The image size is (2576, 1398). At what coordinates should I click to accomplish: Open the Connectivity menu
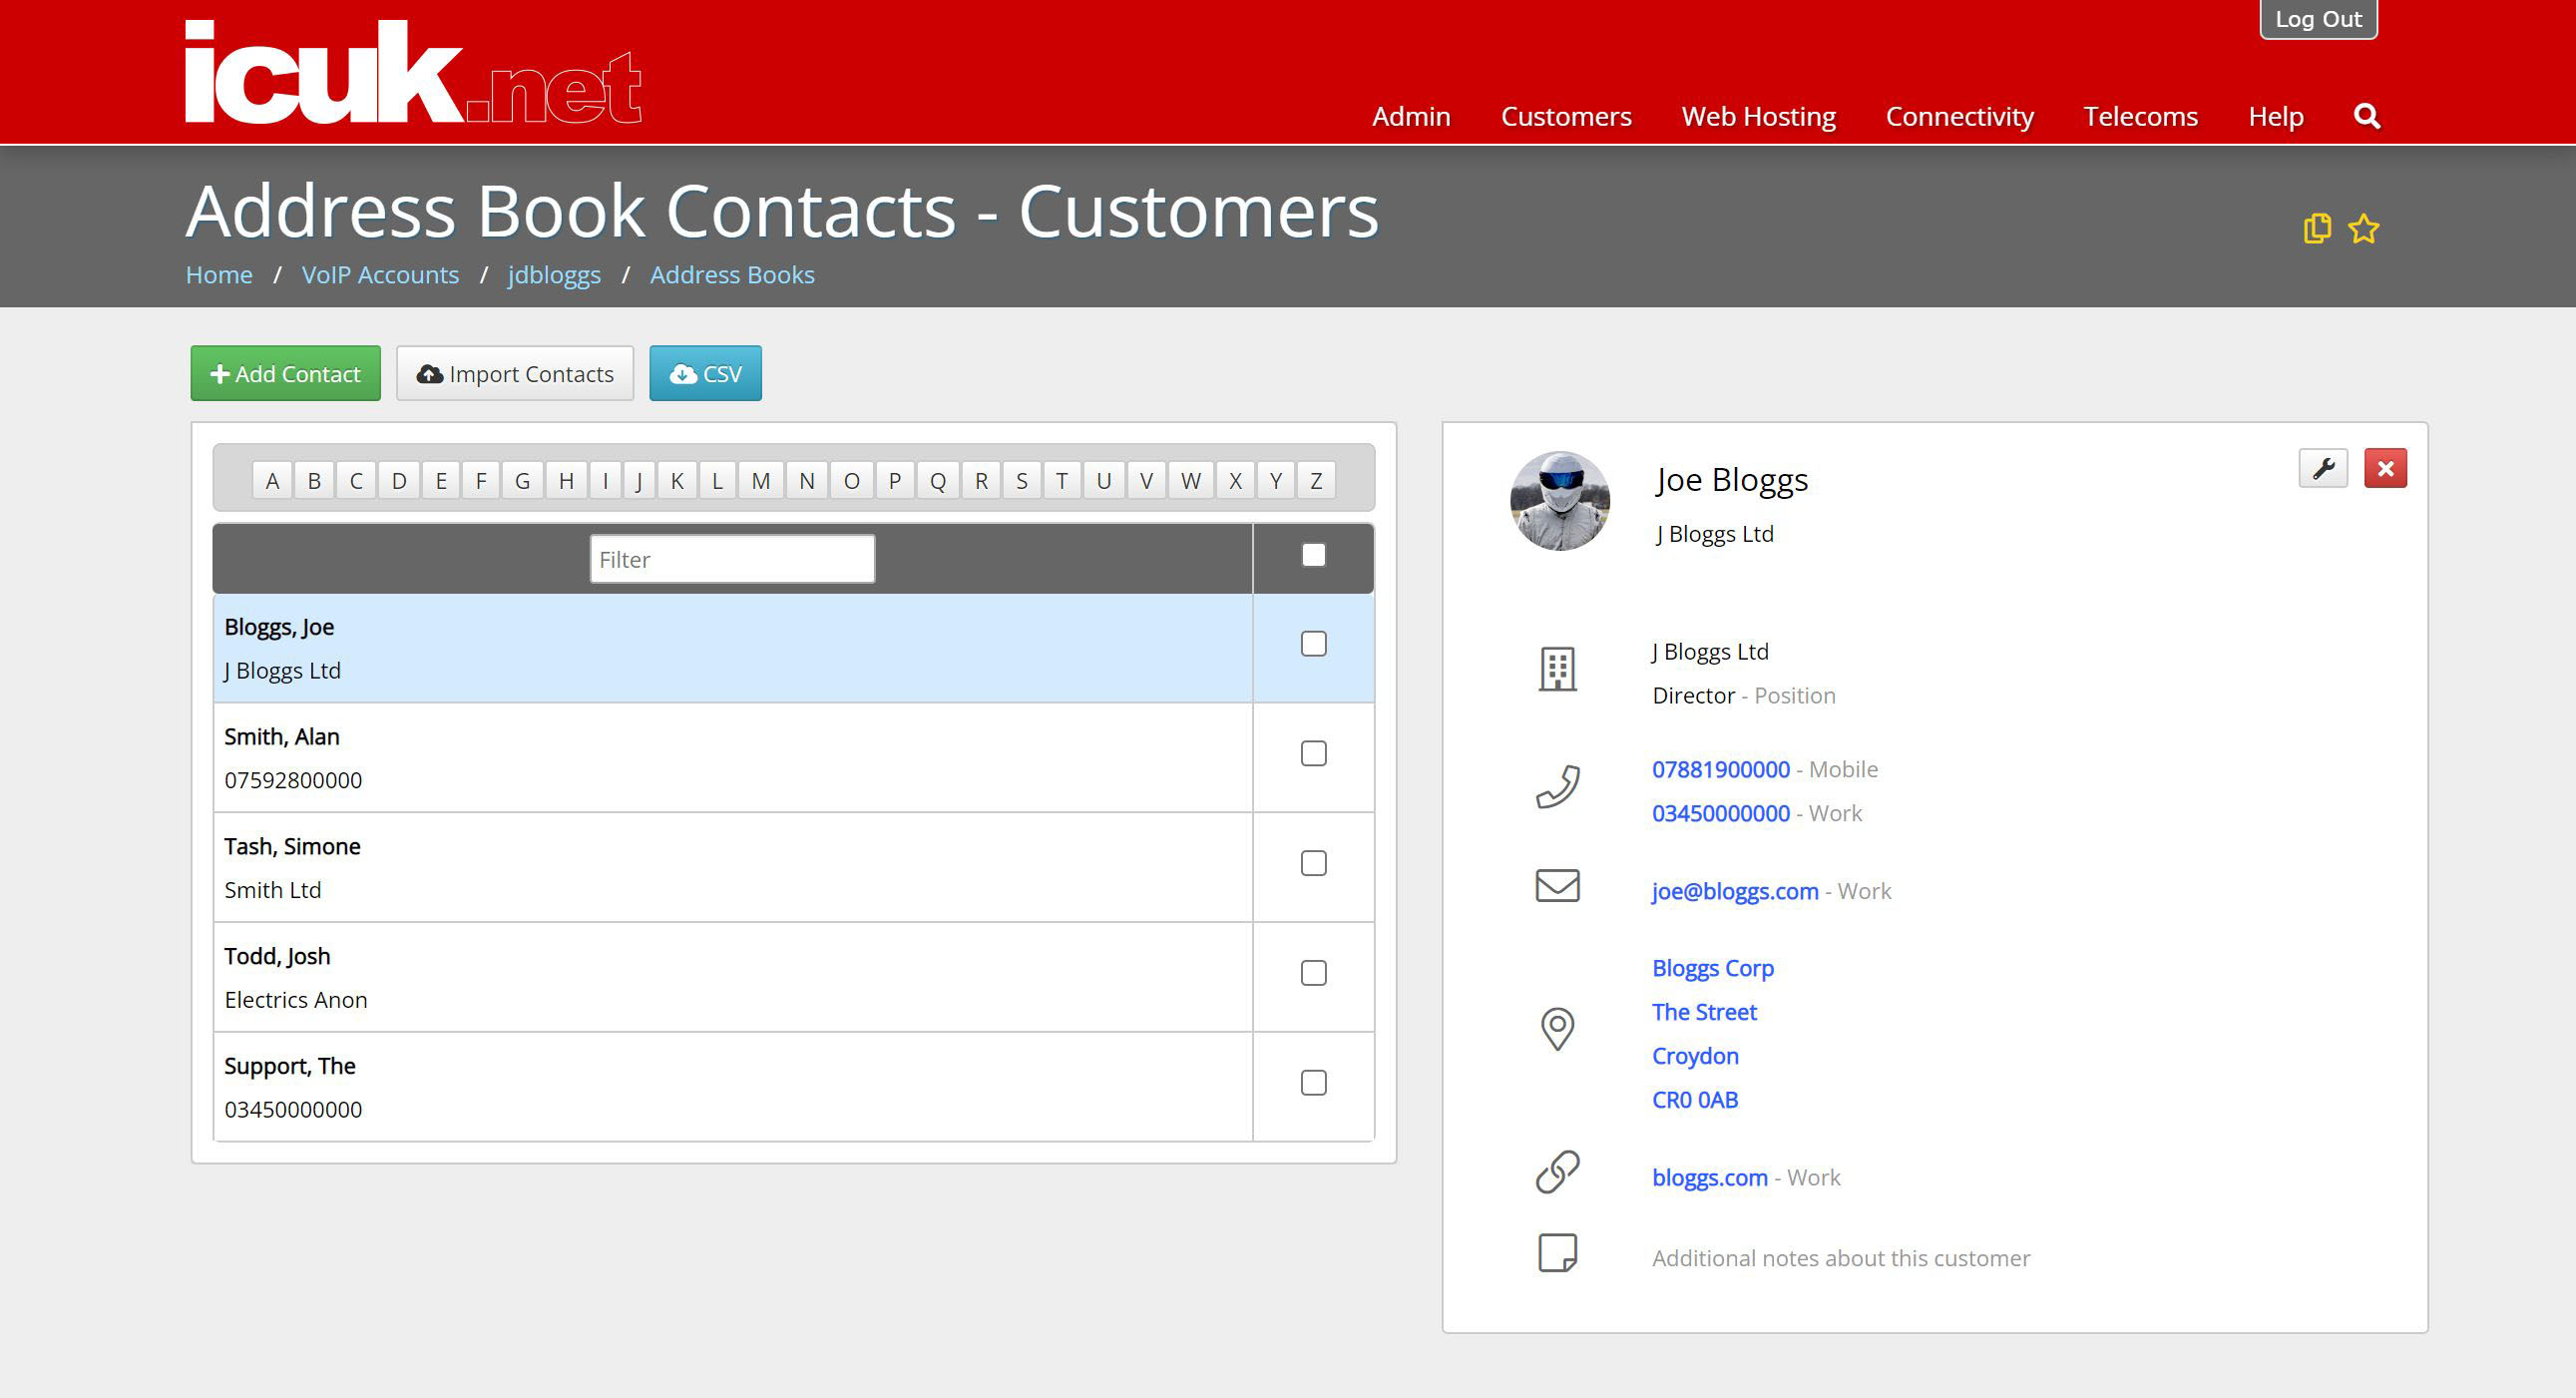click(1959, 117)
